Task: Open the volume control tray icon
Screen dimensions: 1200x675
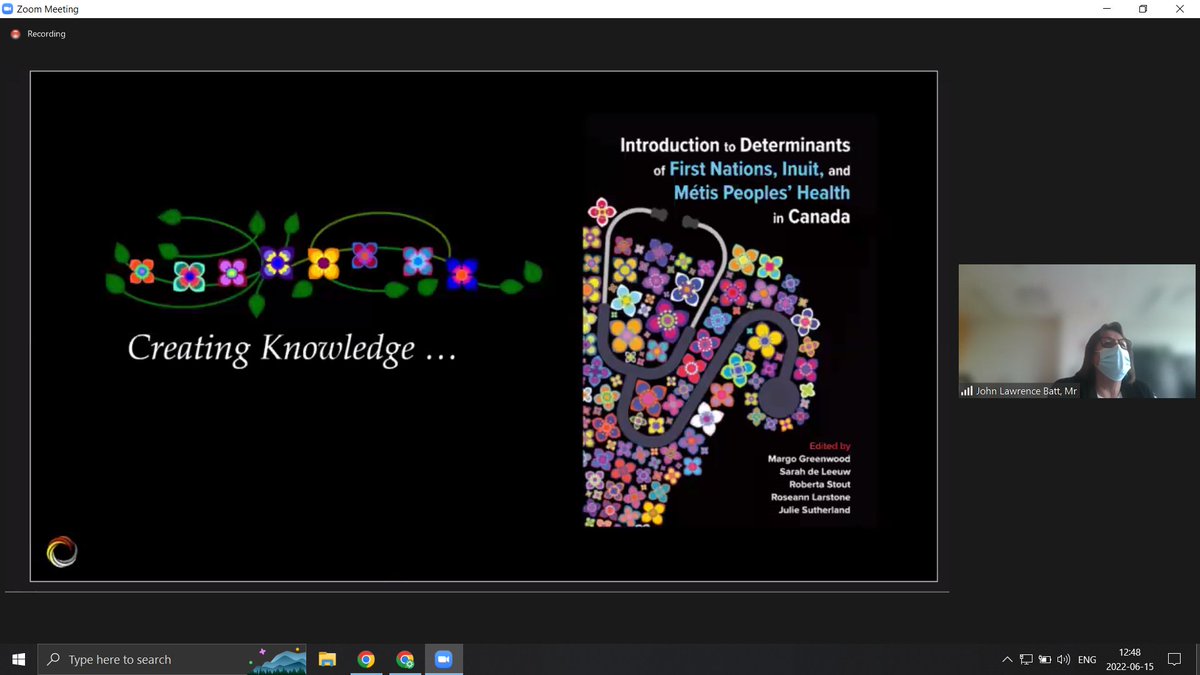Action: [x=1063, y=659]
